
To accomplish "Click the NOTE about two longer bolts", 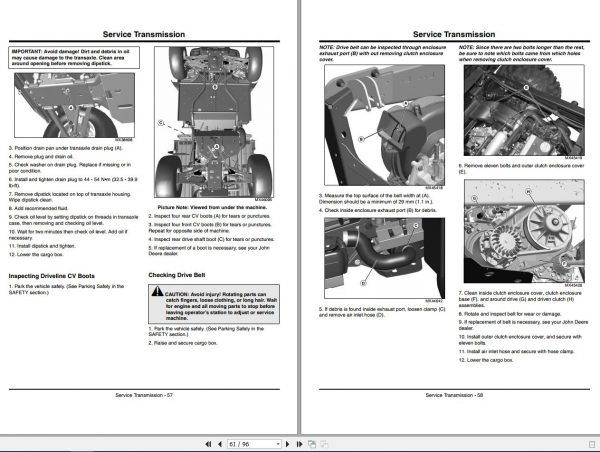I will pyautogui.click(x=522, y=53).
